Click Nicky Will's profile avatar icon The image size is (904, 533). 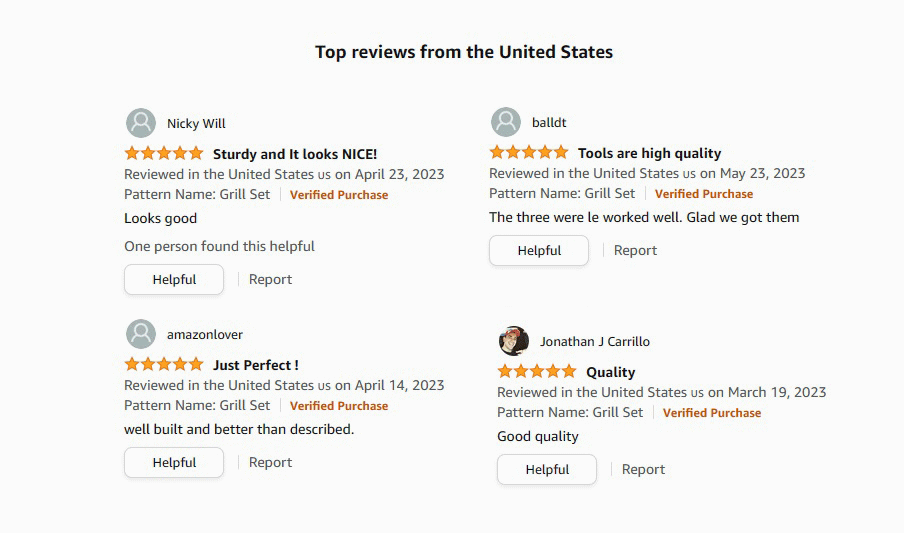tap(141, 123)
